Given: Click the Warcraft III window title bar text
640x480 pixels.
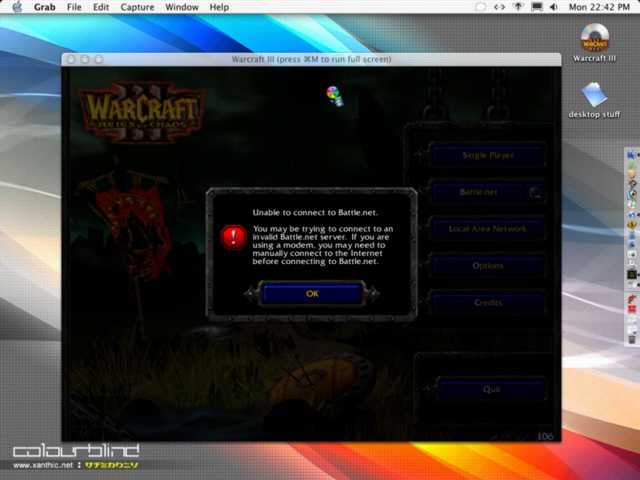Looking at the screenshot, I should coord(311,59).
